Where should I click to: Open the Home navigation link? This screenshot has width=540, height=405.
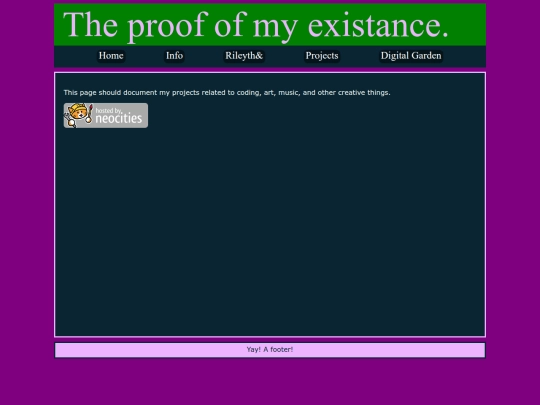pyautogui.click(x=111, y=56)
